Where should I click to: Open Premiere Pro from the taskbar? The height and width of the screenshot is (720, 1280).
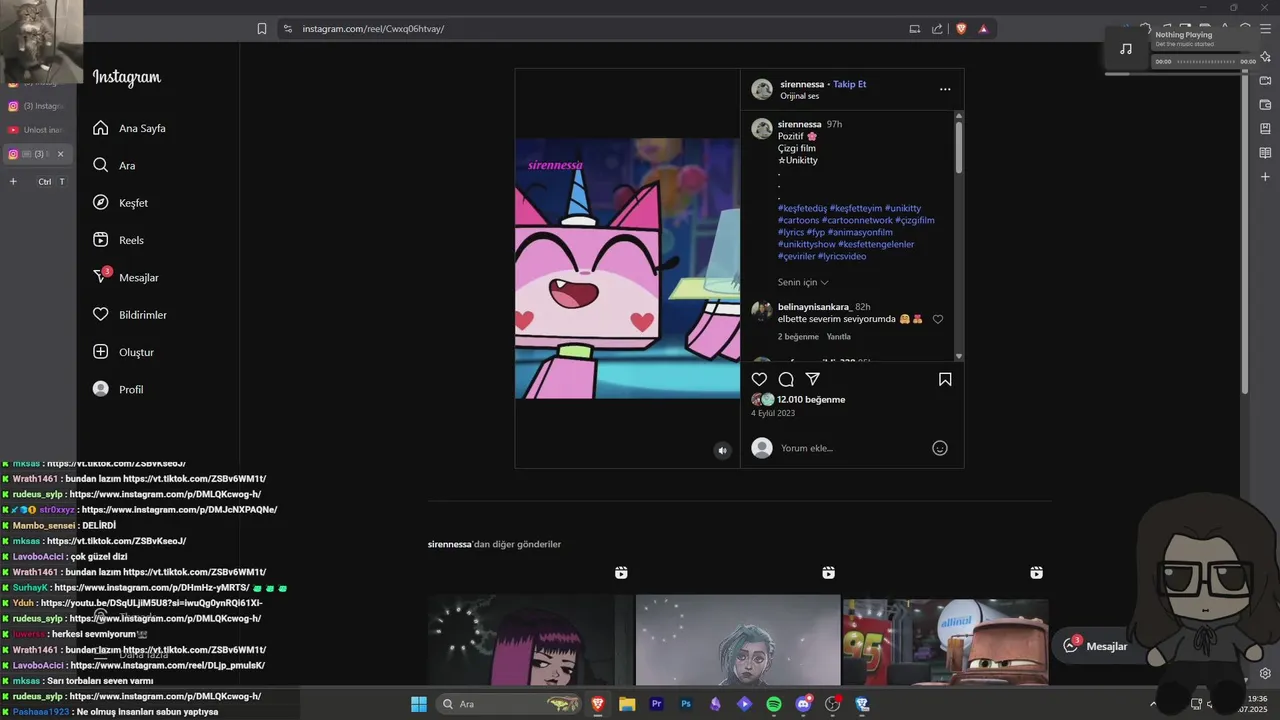pos(657,704)
